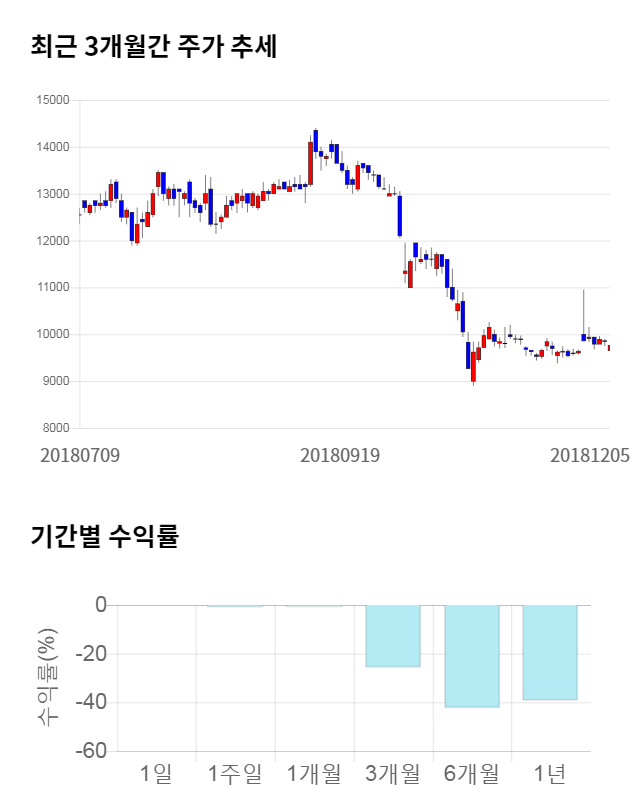
Task: Click the 15000 price axis label
Action: (x=53, y=100)
